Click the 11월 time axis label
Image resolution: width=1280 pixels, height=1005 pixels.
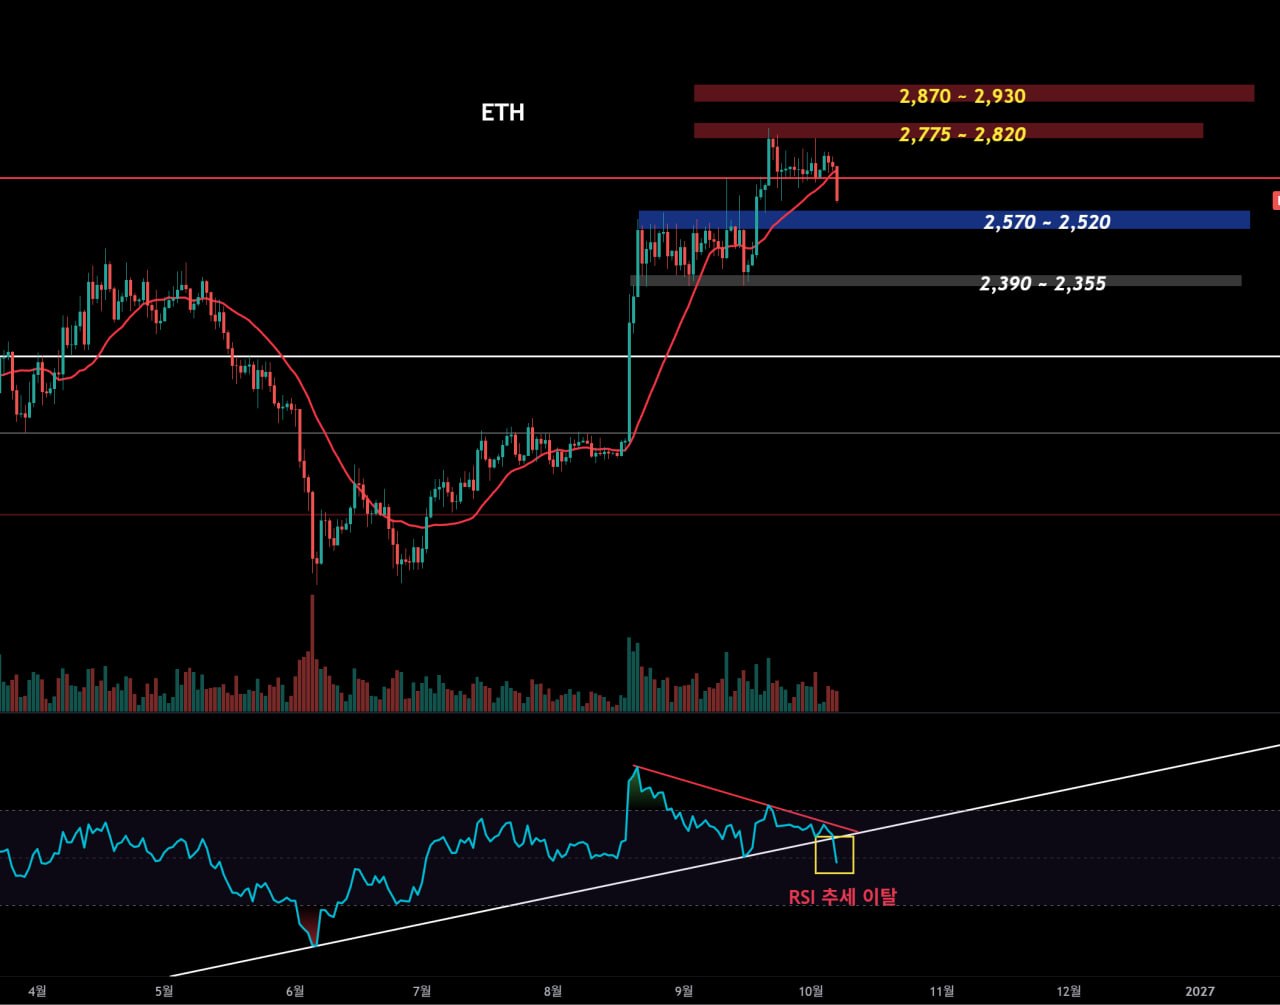pos(942,991)
